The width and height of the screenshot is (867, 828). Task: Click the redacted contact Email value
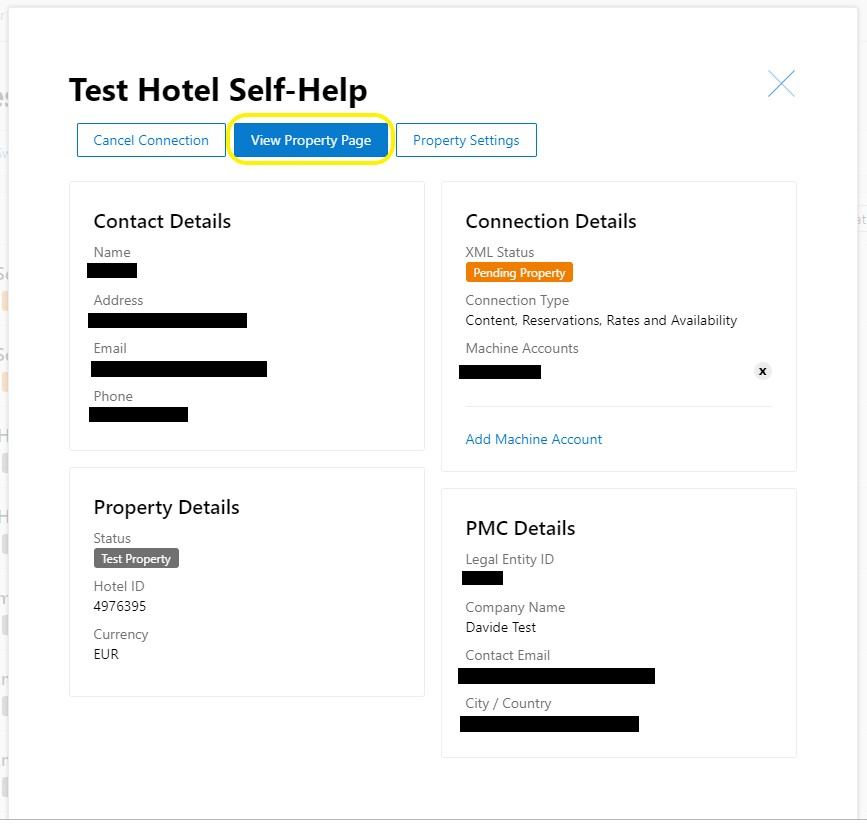click(x=179, y=369)
